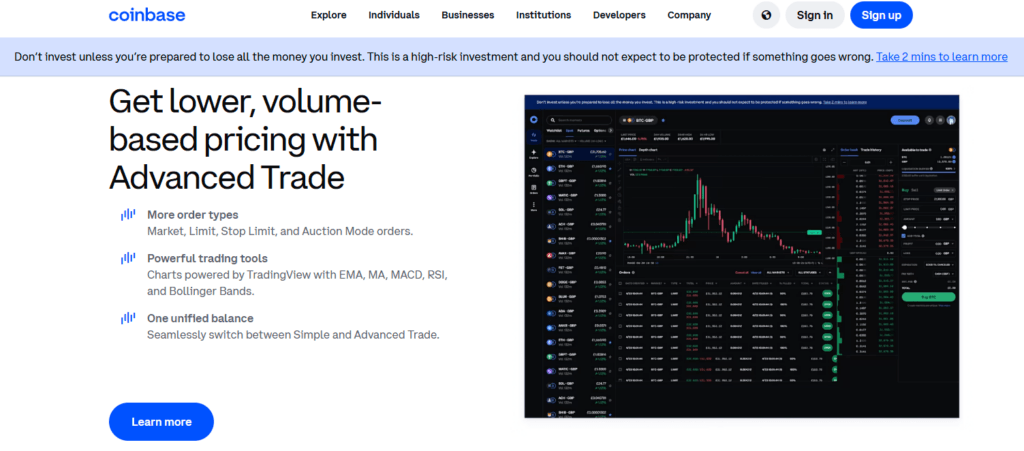
Task: Open the Limit Order type dropdown in preview
Action: [x=944, y=190]
